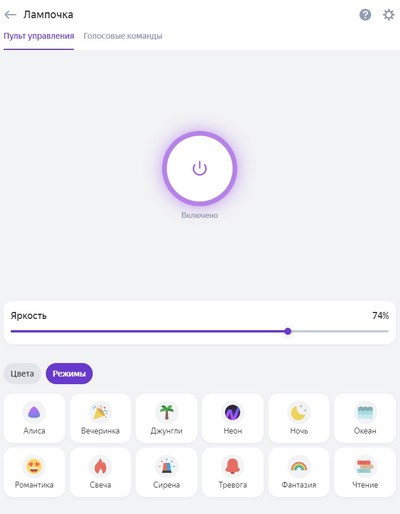Viewport: 400px width, 514px height.
Task: Pick the Океан wave mode
Action: click(x=365, y=418)
